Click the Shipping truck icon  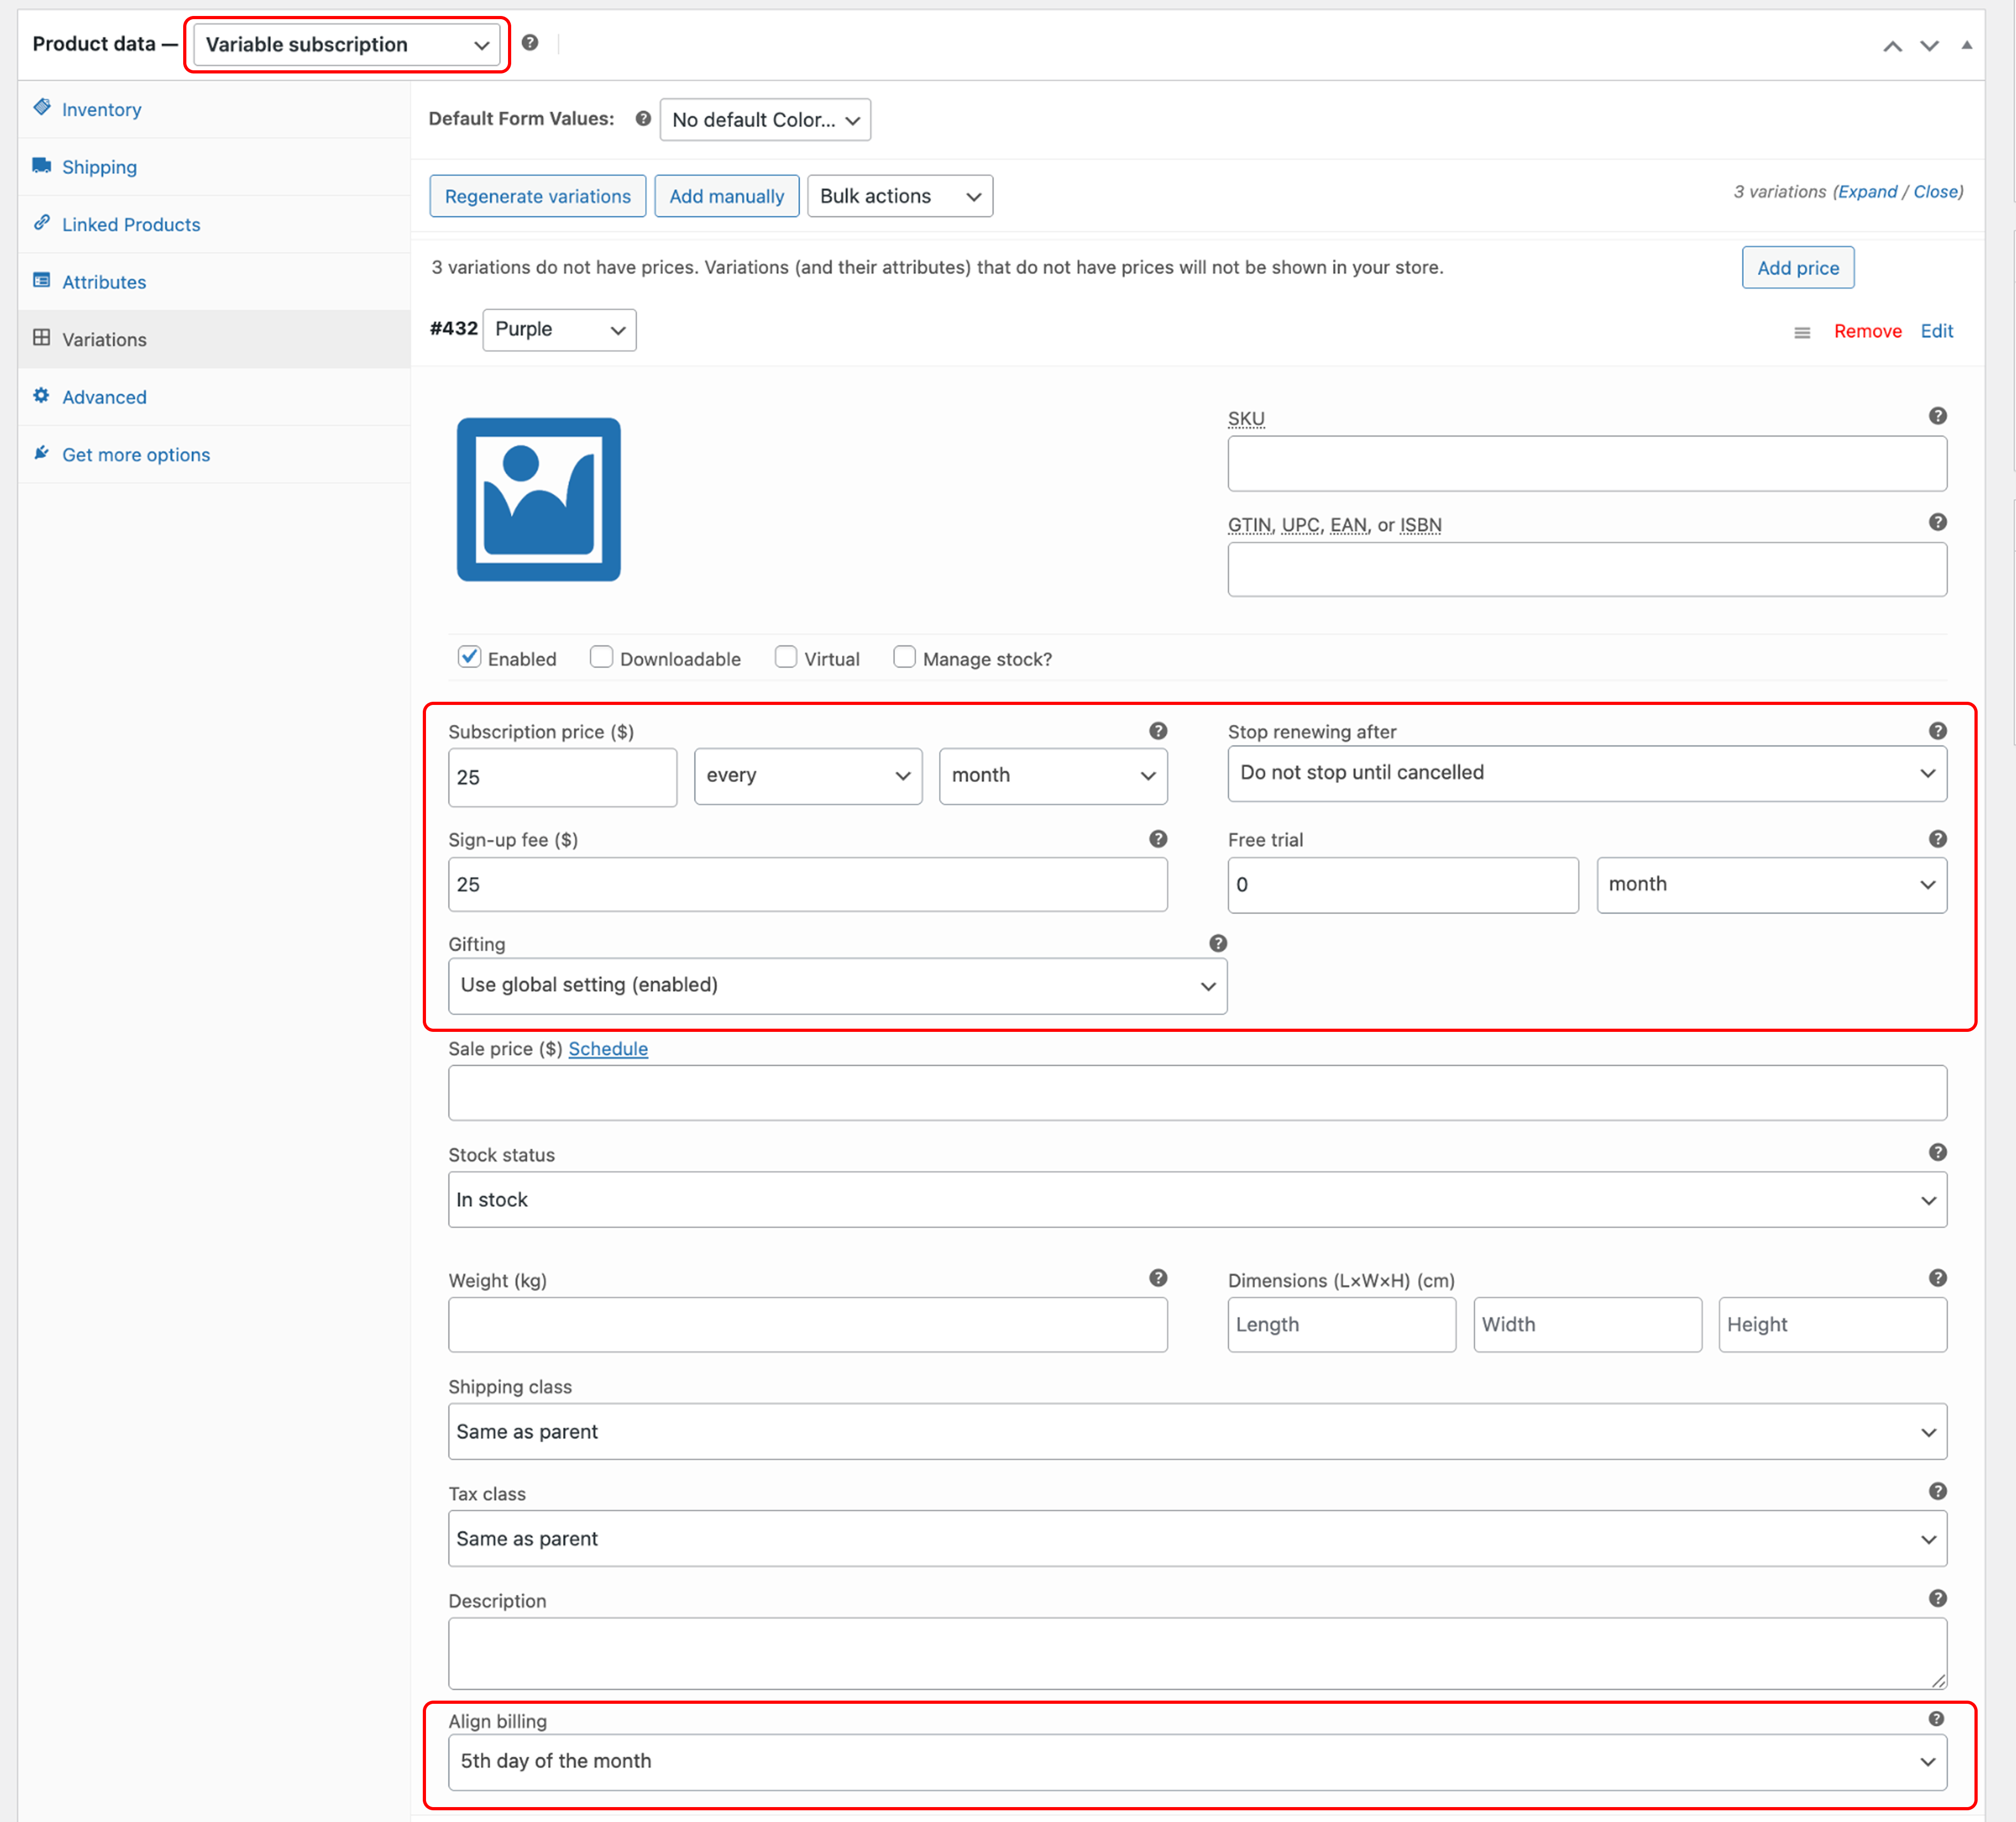click(x=42, y=165)
